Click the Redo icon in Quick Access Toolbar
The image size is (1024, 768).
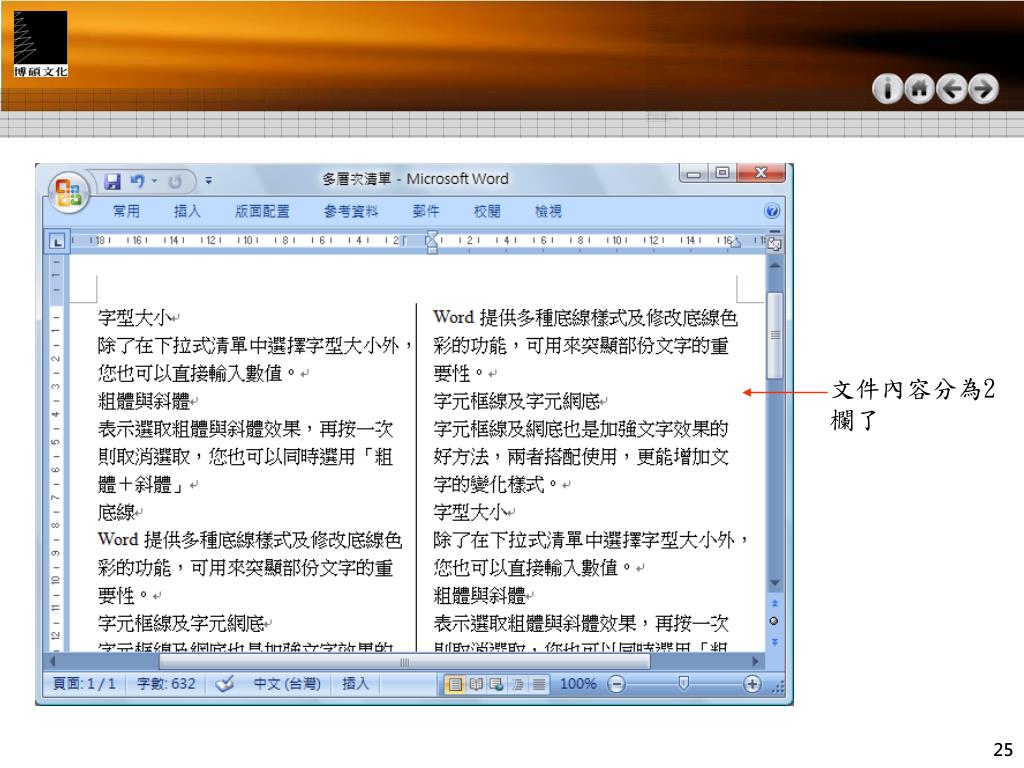click(x=175, y=182)
